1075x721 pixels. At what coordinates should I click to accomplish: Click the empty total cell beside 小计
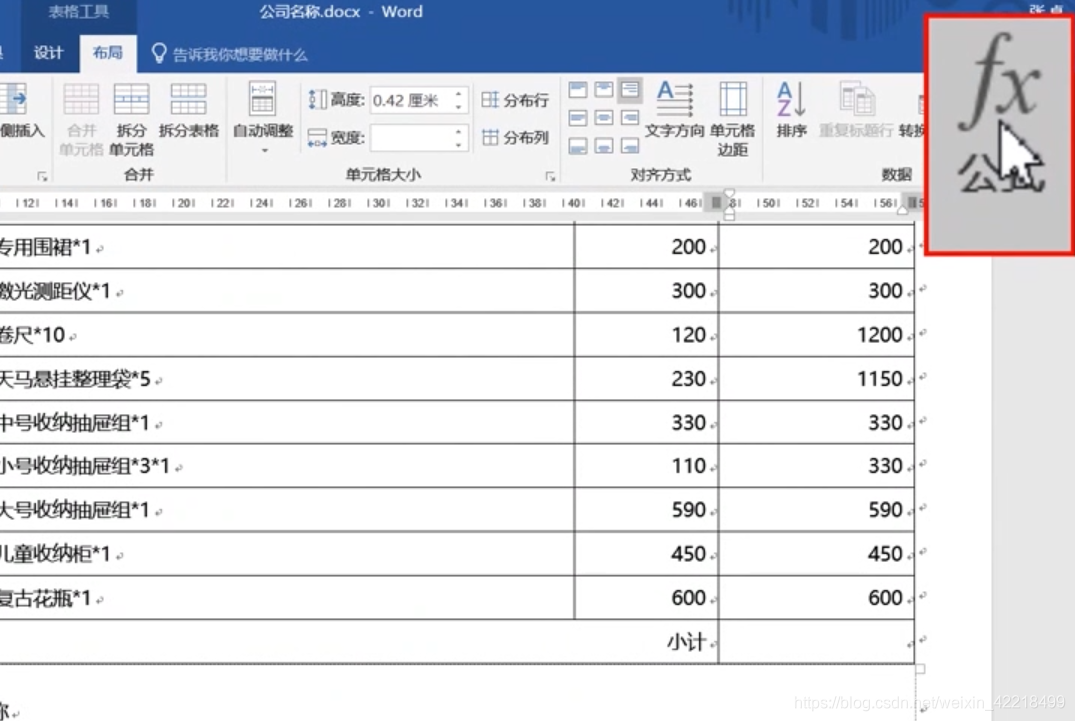point(817,641)
